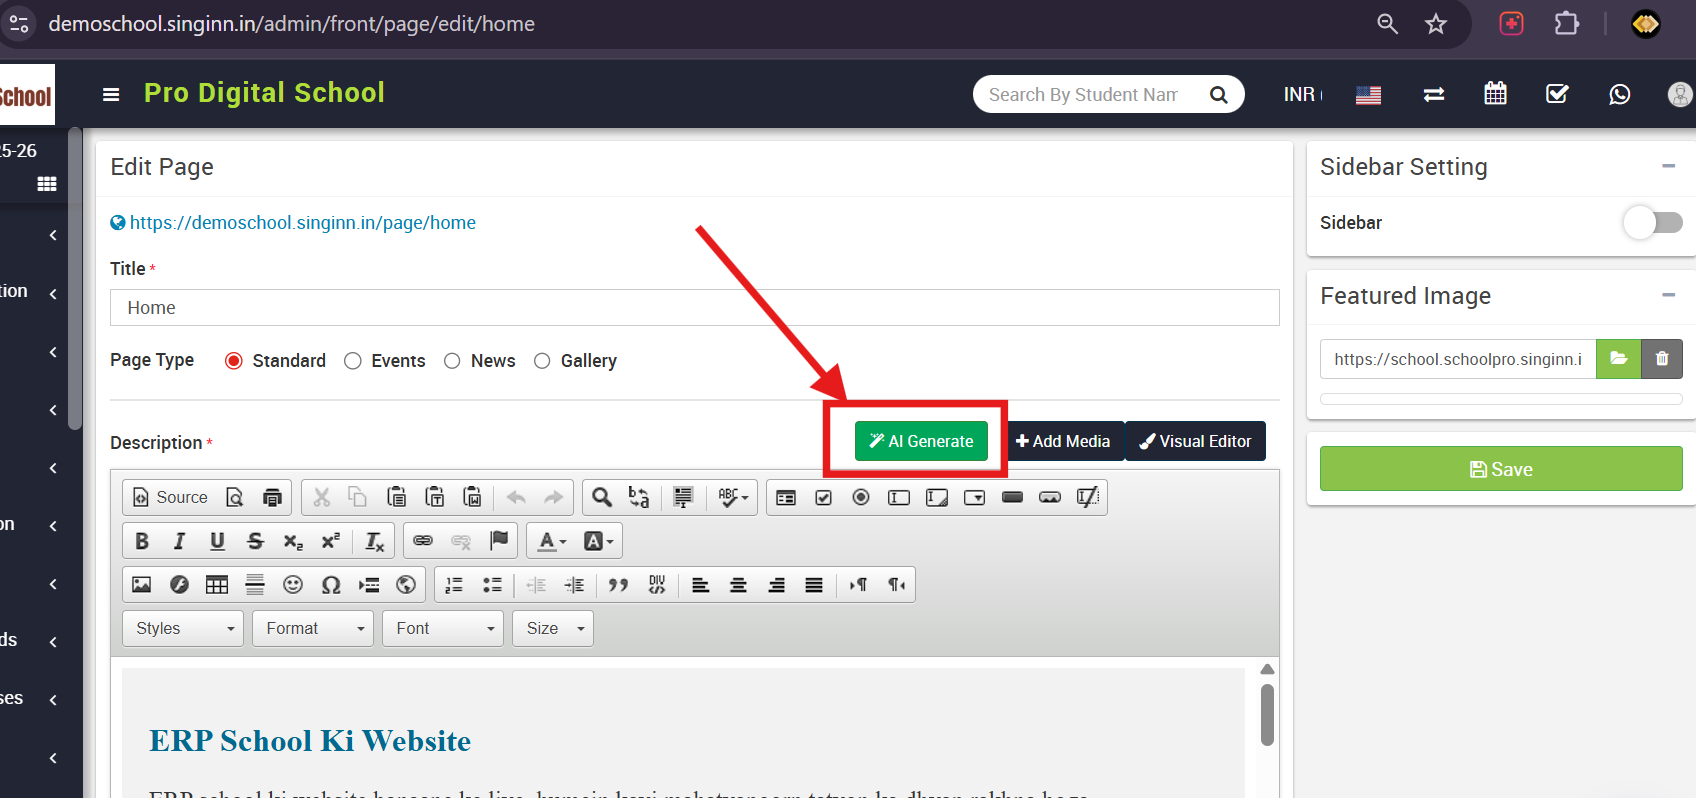Viewport: 1696px width, 798px height.
Task: Click the Insert Image icon in editor
Action: pyautogui.click(x=142, y=585)
